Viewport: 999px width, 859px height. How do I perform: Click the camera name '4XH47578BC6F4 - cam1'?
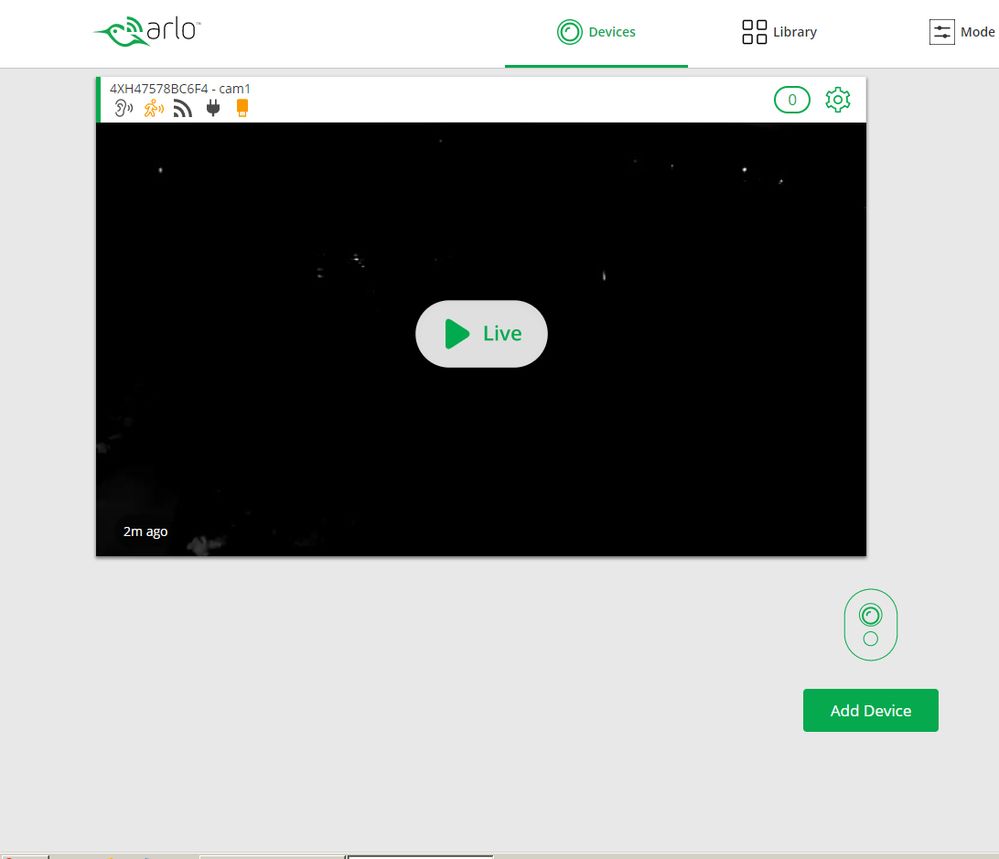180,89
